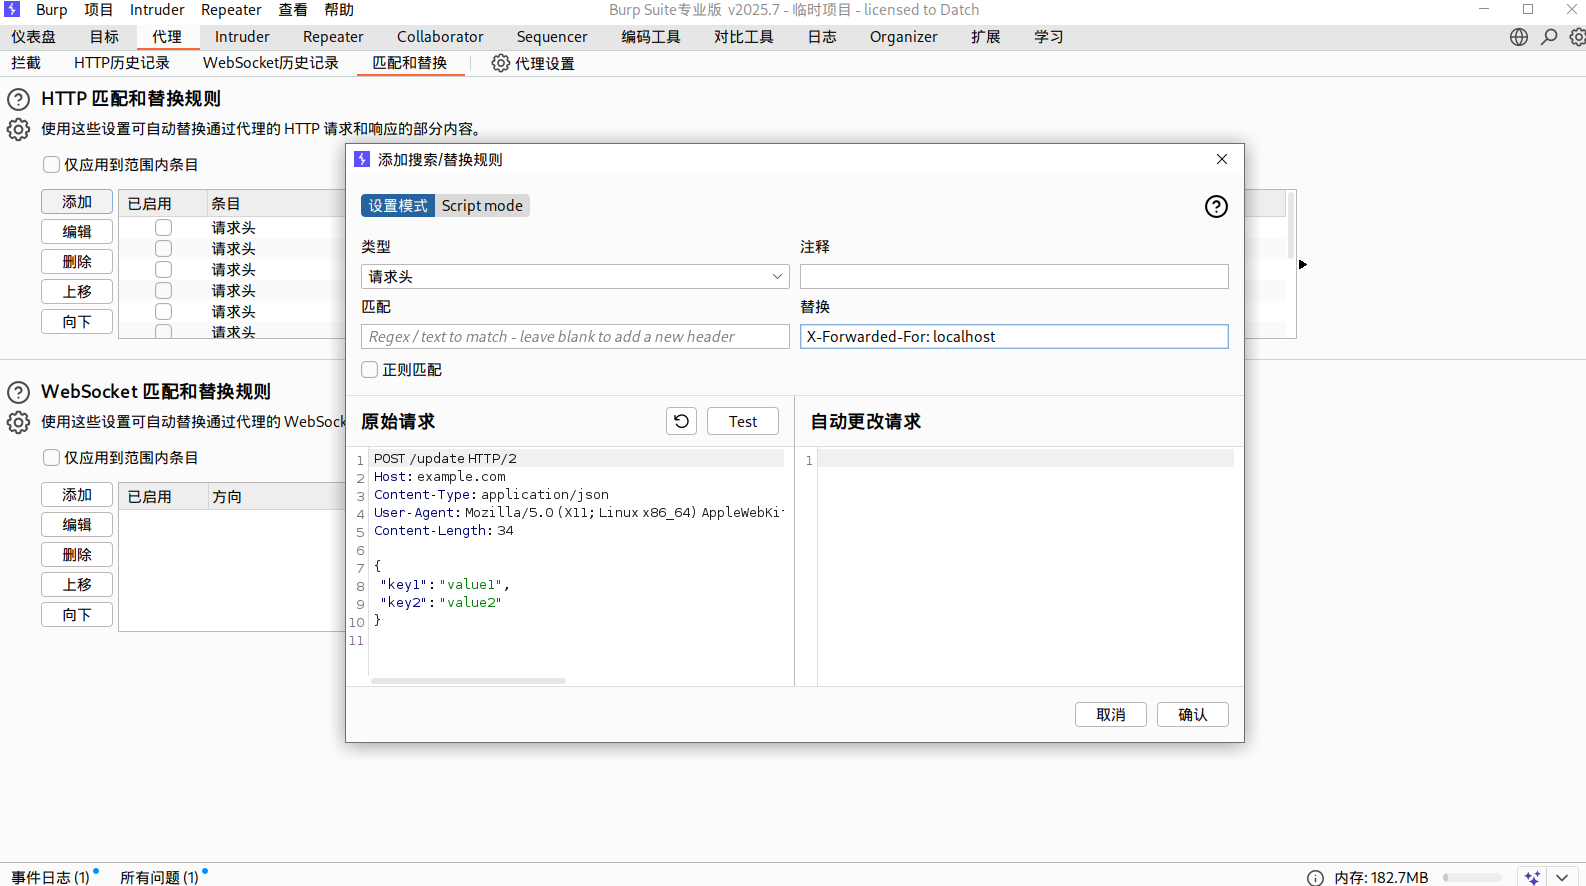Image resolution: width=1586 pixels, height=886 pixels.
Task: Select 设置模式 in the dialog
Action: [398, 206]
